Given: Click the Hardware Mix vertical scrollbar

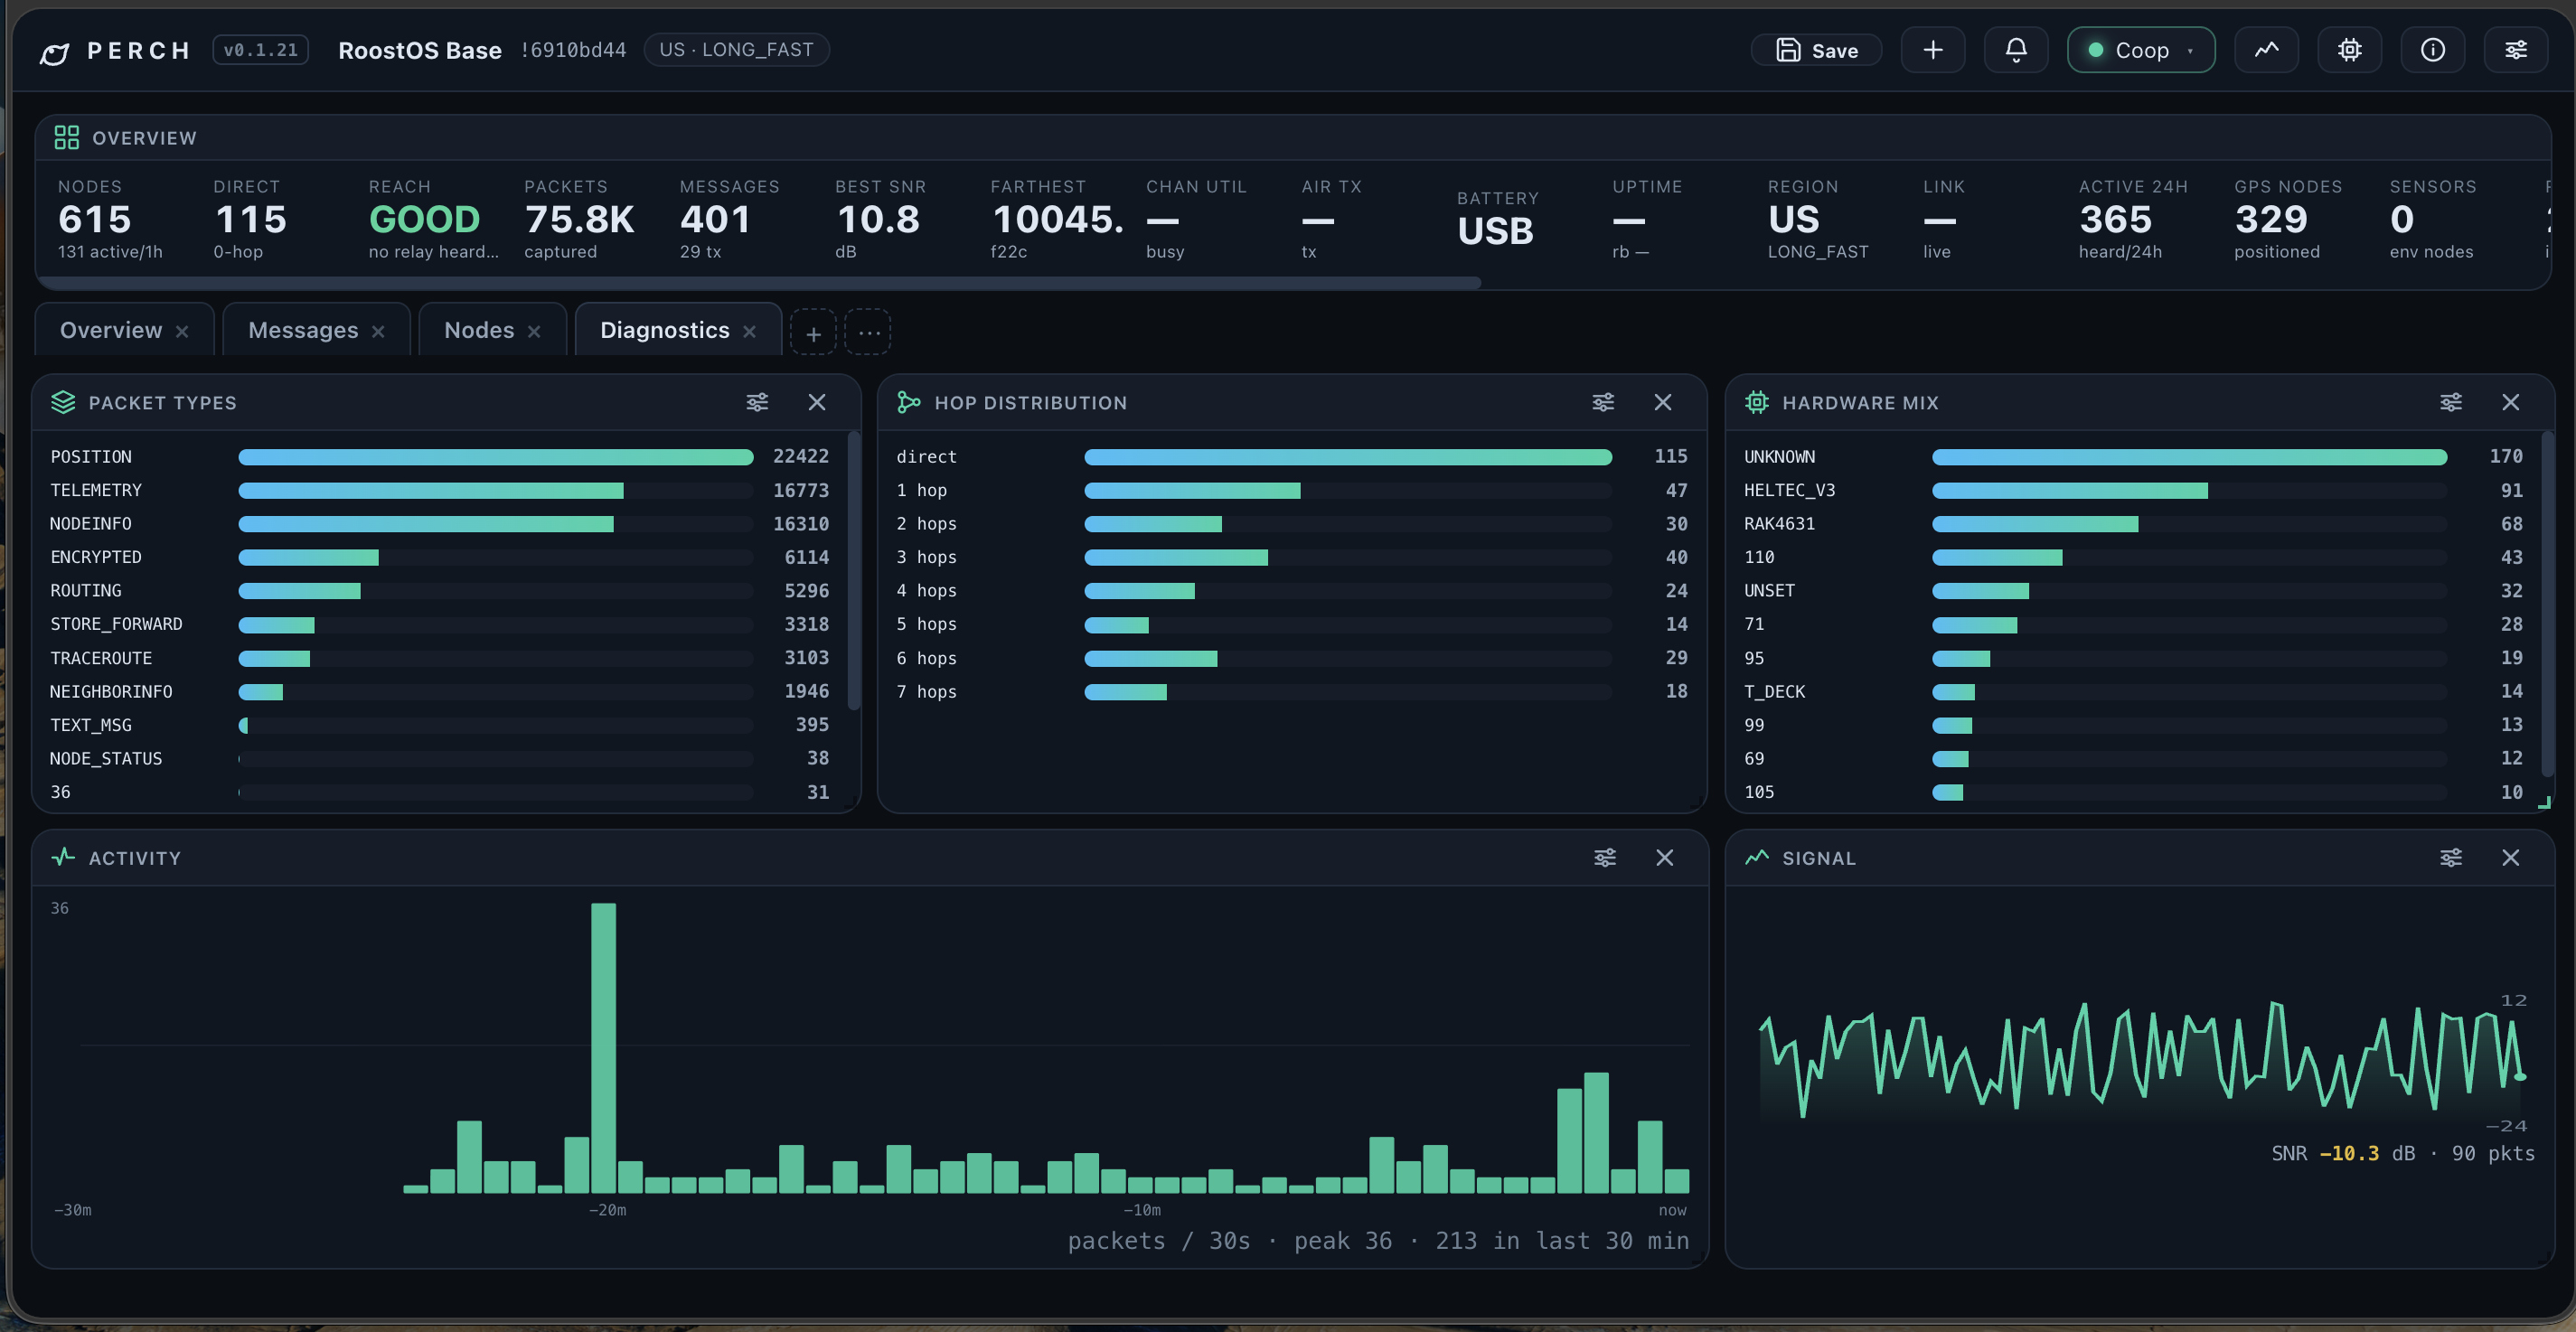Looking at the screenshot, I should click(2546, 602).
